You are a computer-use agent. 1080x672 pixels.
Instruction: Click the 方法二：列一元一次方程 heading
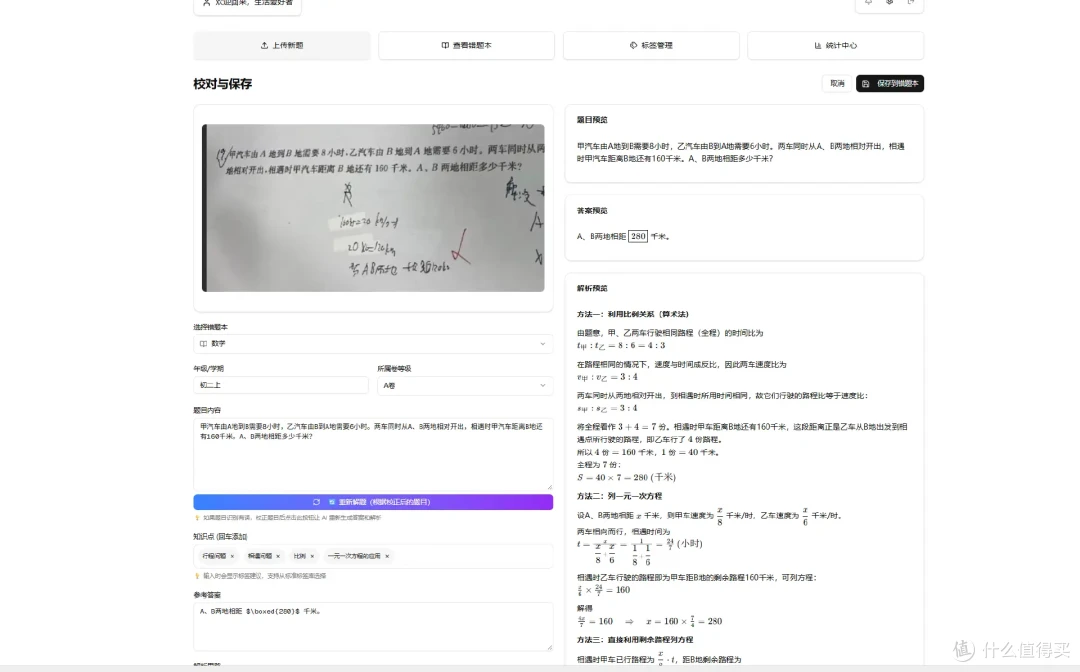tap(619, 496)
